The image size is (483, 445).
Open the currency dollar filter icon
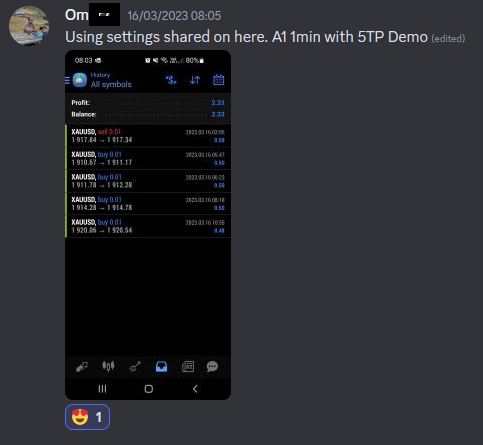[171, 80]
